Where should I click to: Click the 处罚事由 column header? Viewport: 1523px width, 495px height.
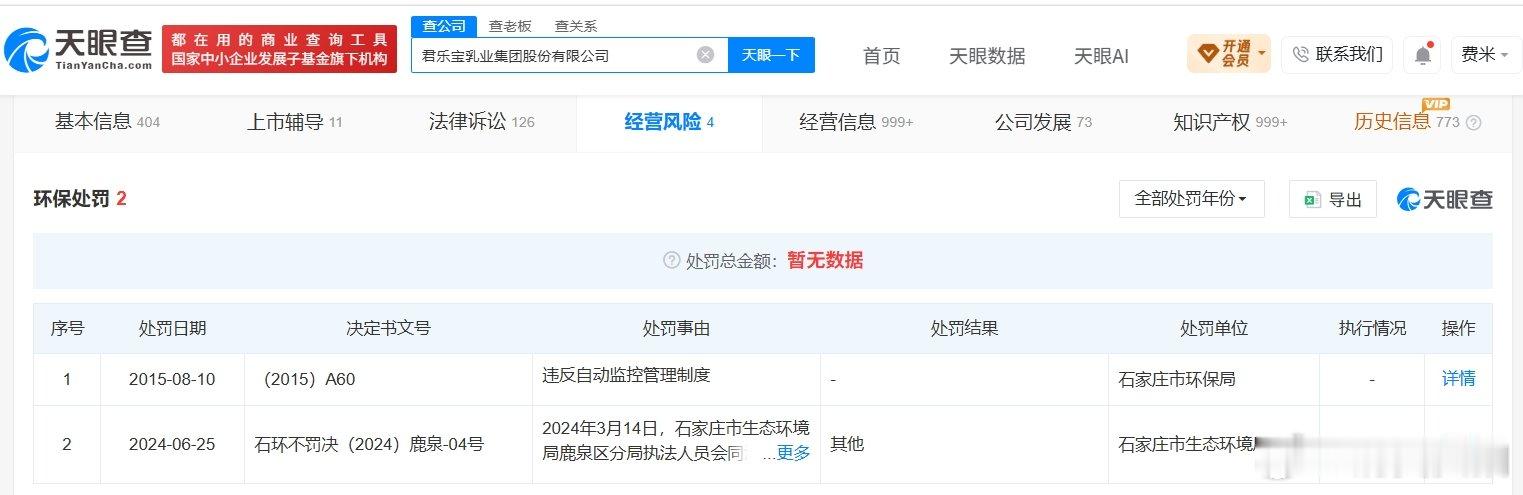click(676, 328)
